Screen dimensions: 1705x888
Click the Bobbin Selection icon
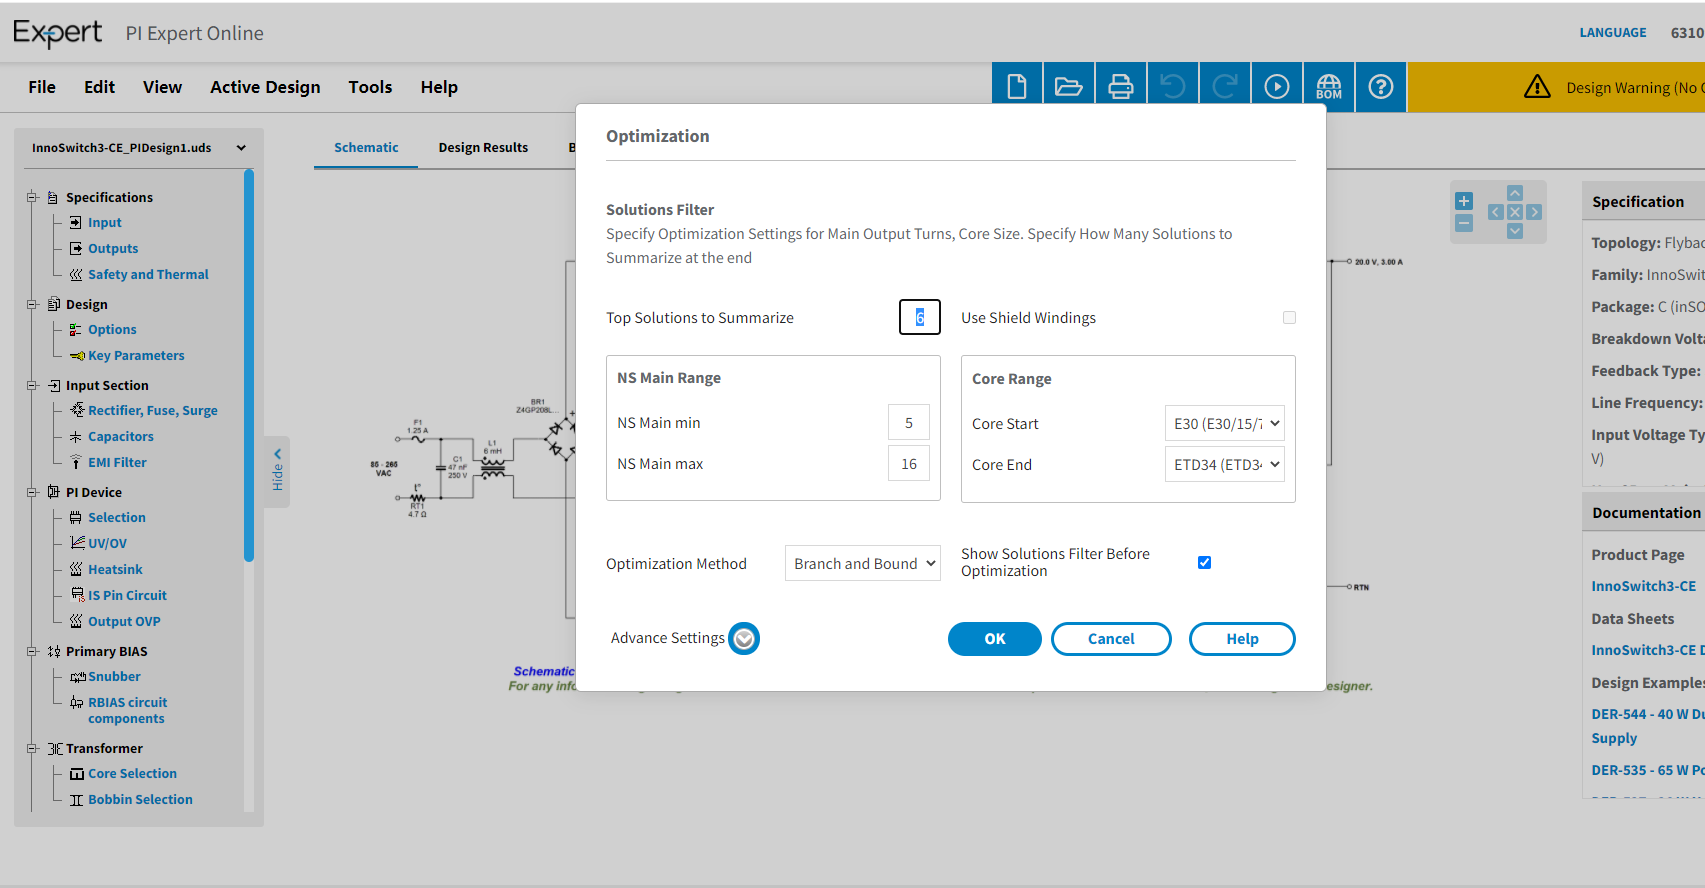pyautogui.click(x=77, y=800)
